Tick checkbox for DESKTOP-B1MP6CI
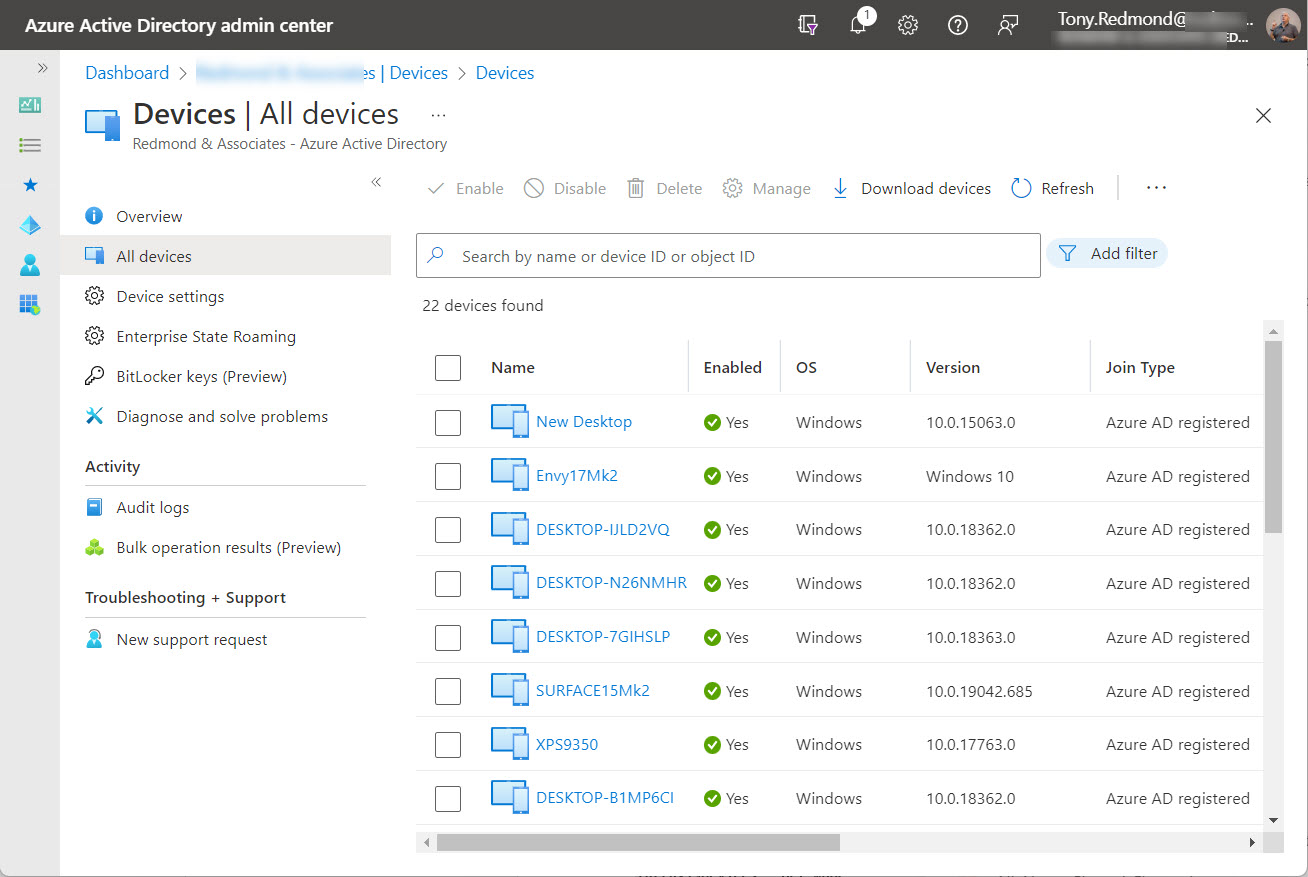 pos(448,798)
